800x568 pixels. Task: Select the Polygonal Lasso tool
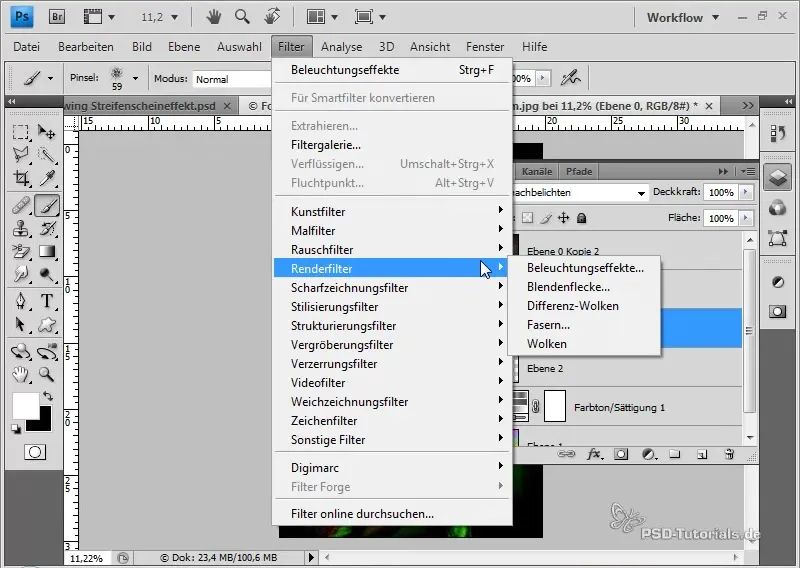point(20,155)
